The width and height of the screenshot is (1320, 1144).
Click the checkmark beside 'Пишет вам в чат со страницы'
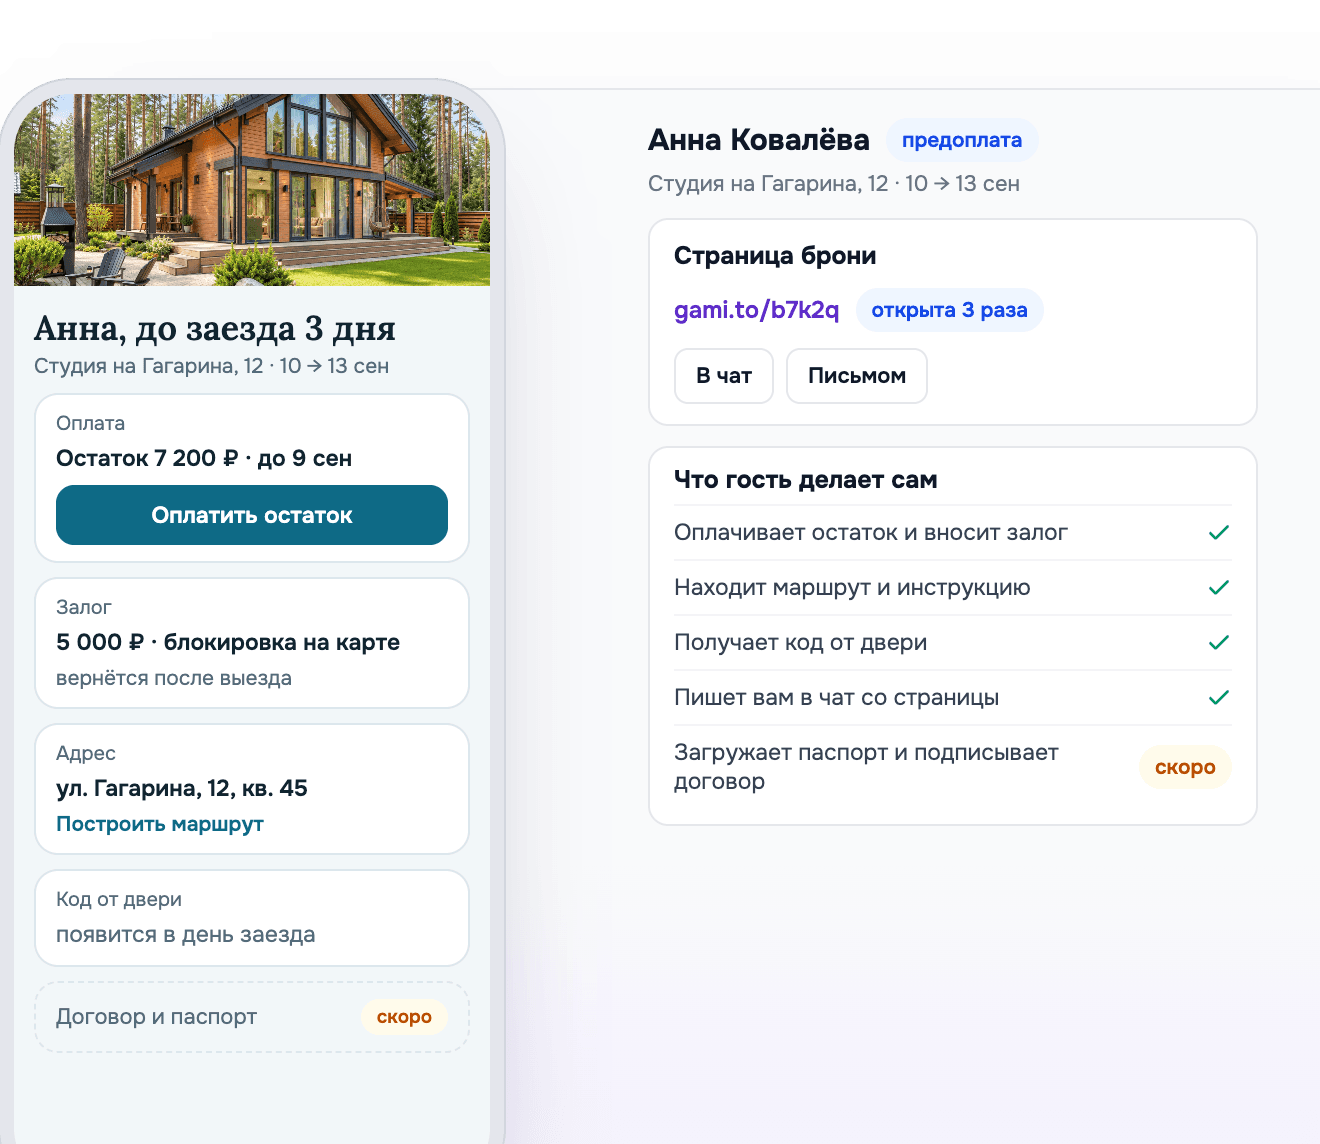[1218, 698]
